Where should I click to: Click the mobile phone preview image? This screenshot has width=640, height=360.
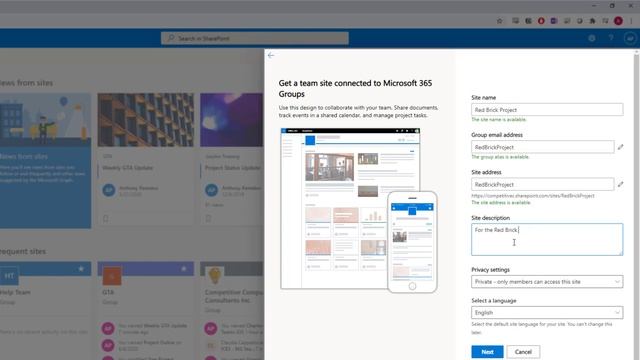point(412,242)
